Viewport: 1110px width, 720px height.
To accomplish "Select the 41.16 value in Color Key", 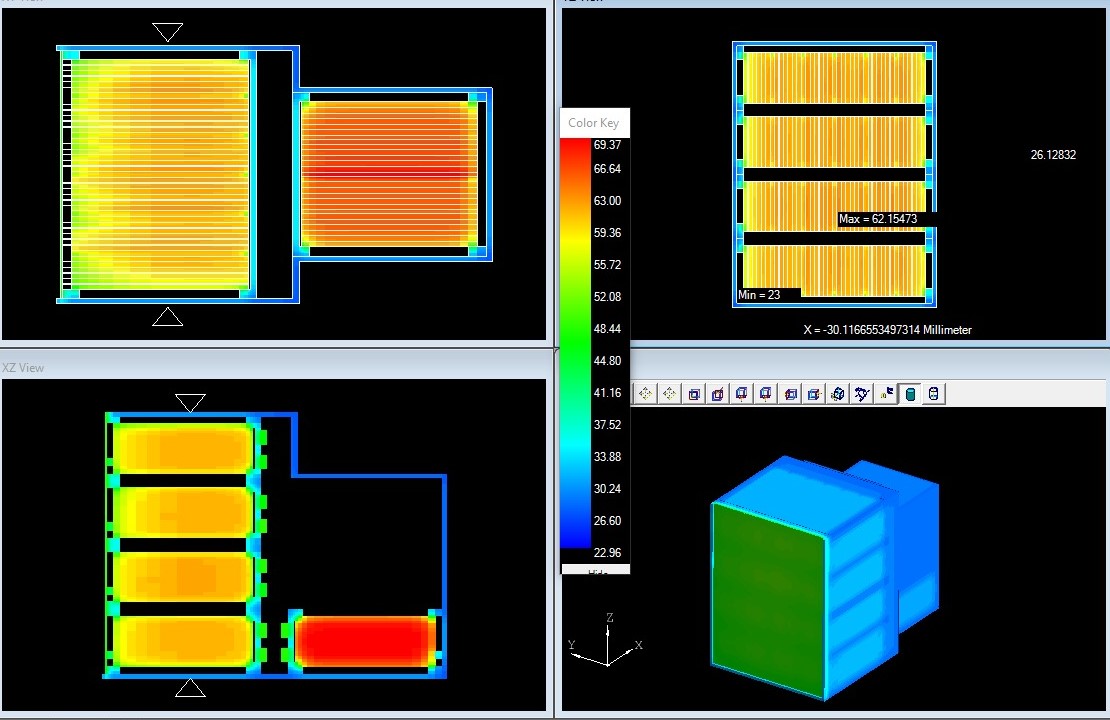I will coord(607,392).
